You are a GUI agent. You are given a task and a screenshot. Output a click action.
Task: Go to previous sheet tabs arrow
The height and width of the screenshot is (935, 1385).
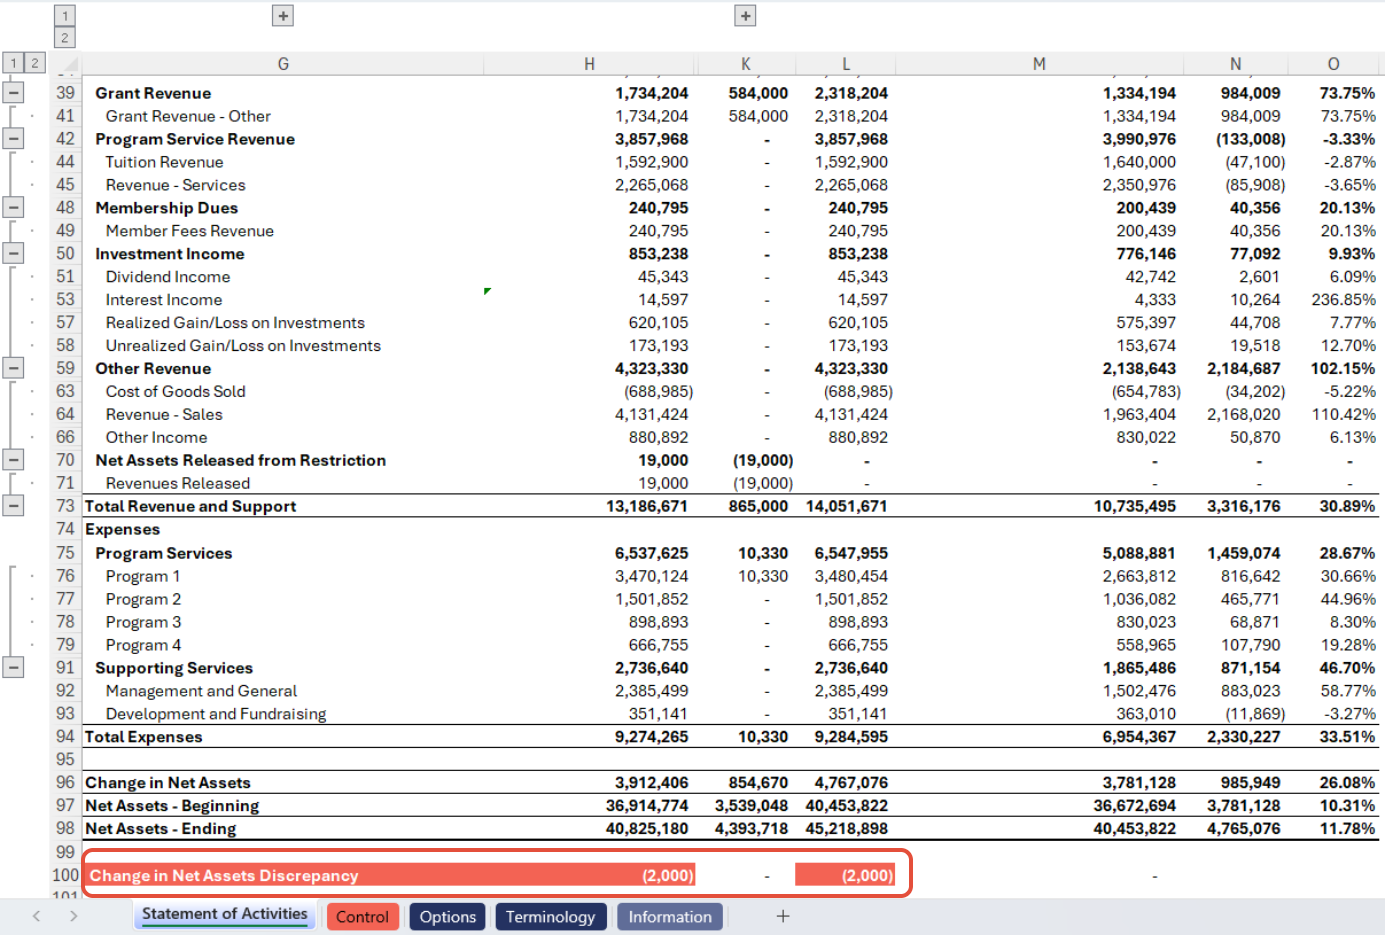click(37, 916)
